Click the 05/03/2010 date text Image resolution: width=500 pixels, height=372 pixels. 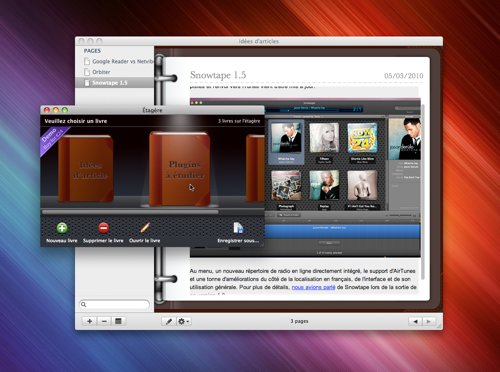pyautogui.click(x=404, y=76)
